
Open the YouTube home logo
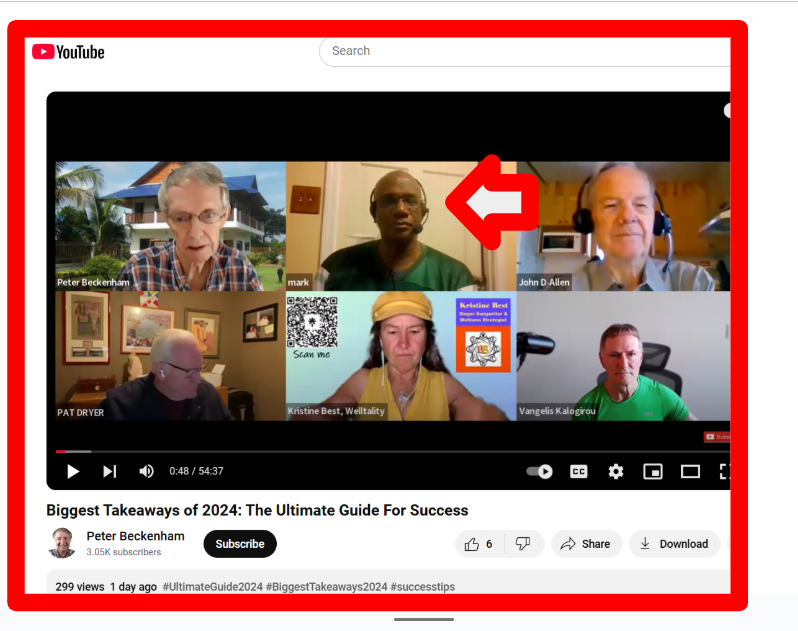coord(68,52)
